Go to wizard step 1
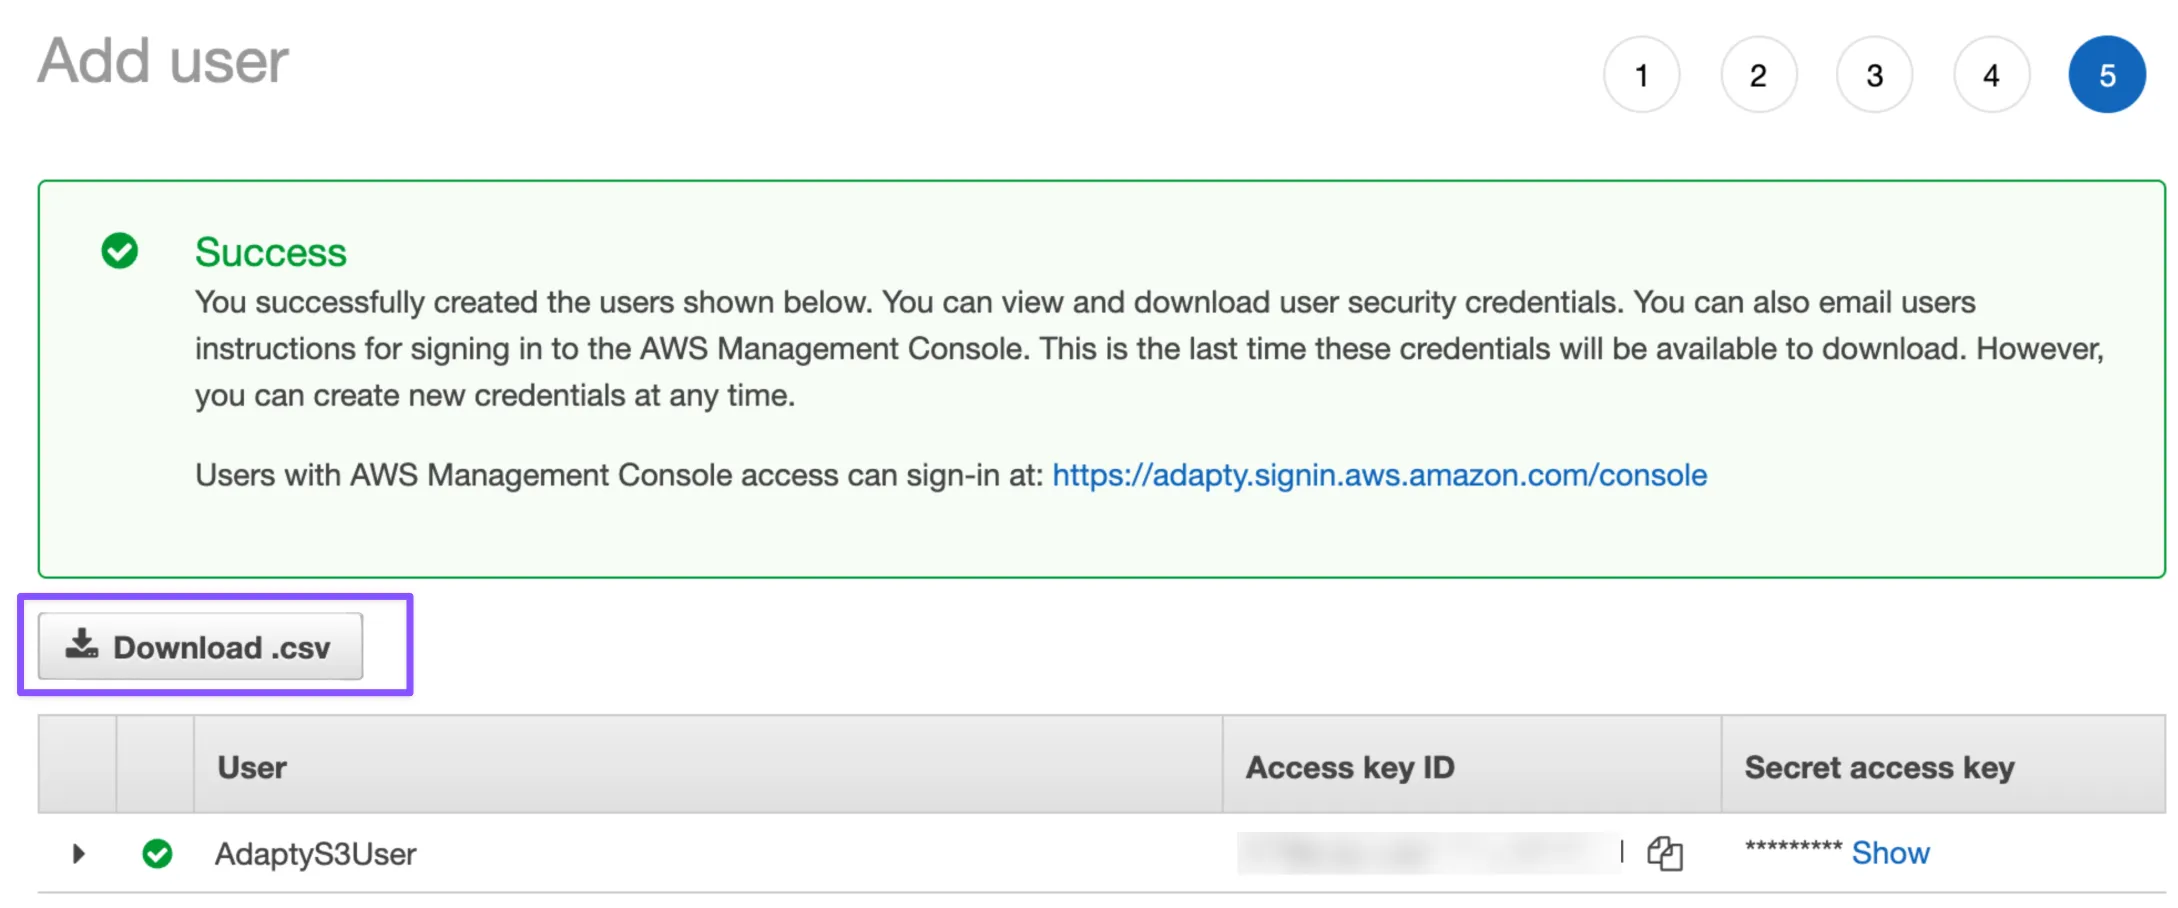This screenshot has height=908, width=2178. click(x=1641, y=75)
